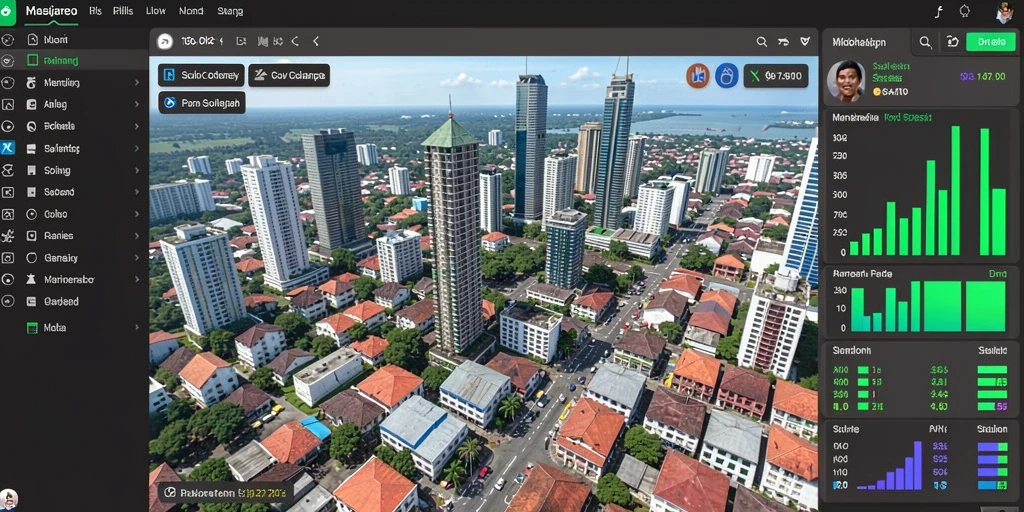Click the search icon in the right panel header
Image resolution: width=1024 pixels, height=512 pixels.
coord(925,42)
